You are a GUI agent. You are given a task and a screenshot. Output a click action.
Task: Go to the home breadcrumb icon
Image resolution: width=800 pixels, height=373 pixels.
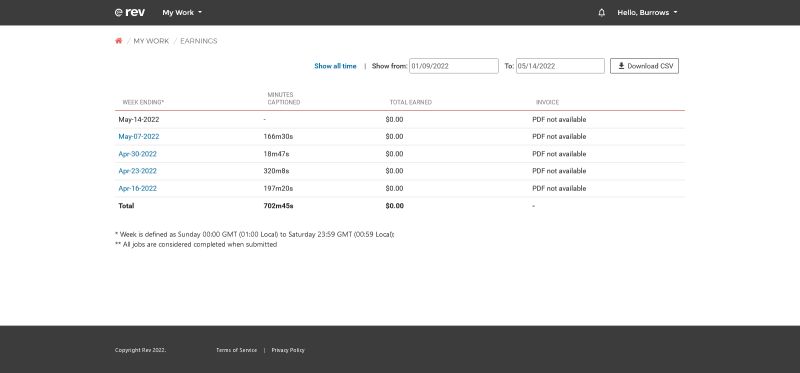coord(118,41)
